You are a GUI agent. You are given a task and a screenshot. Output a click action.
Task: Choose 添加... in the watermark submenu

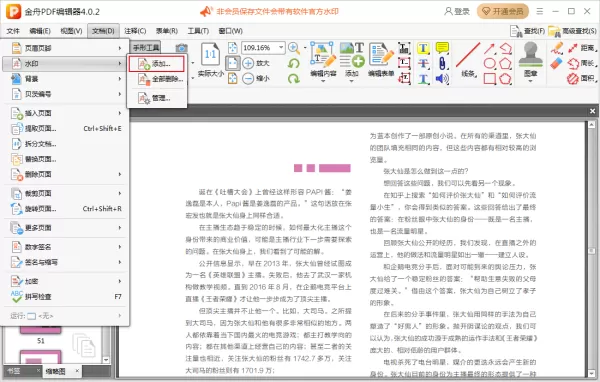tap(157, 64)
